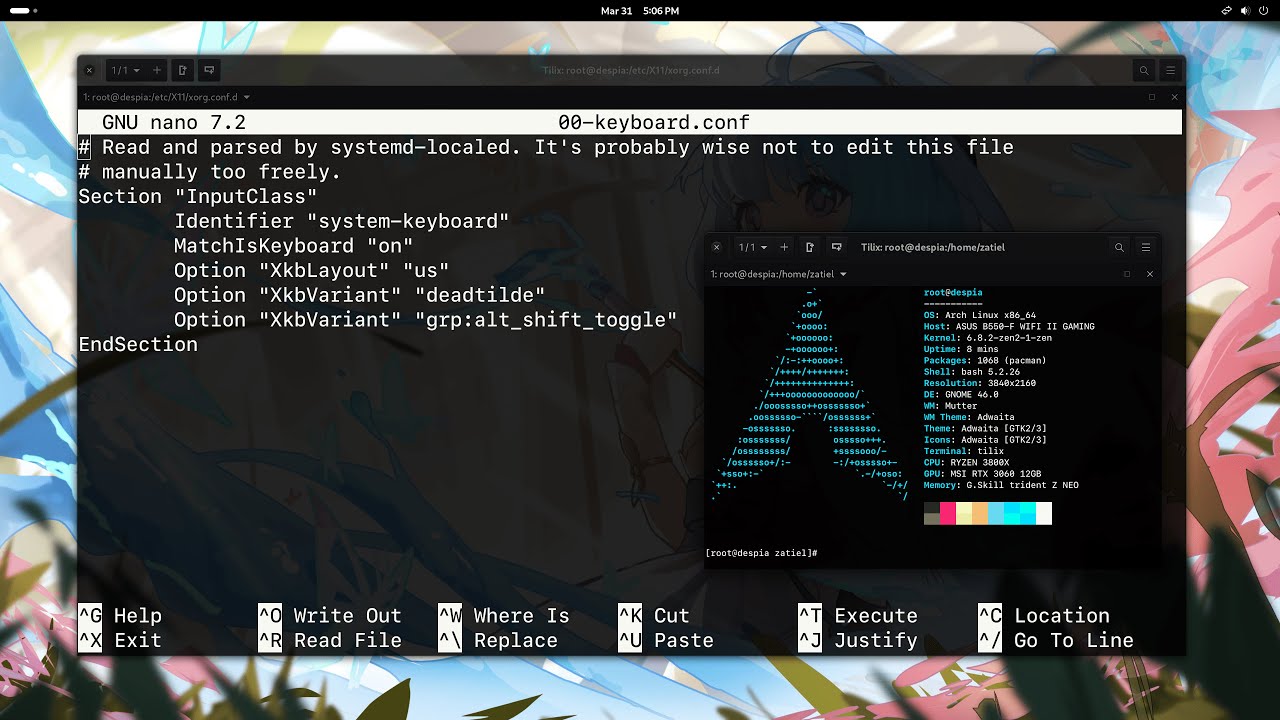Click the "deadtilde" XkbVariant line
This screenshot has height=720, width=1280.
coord(360,295)
